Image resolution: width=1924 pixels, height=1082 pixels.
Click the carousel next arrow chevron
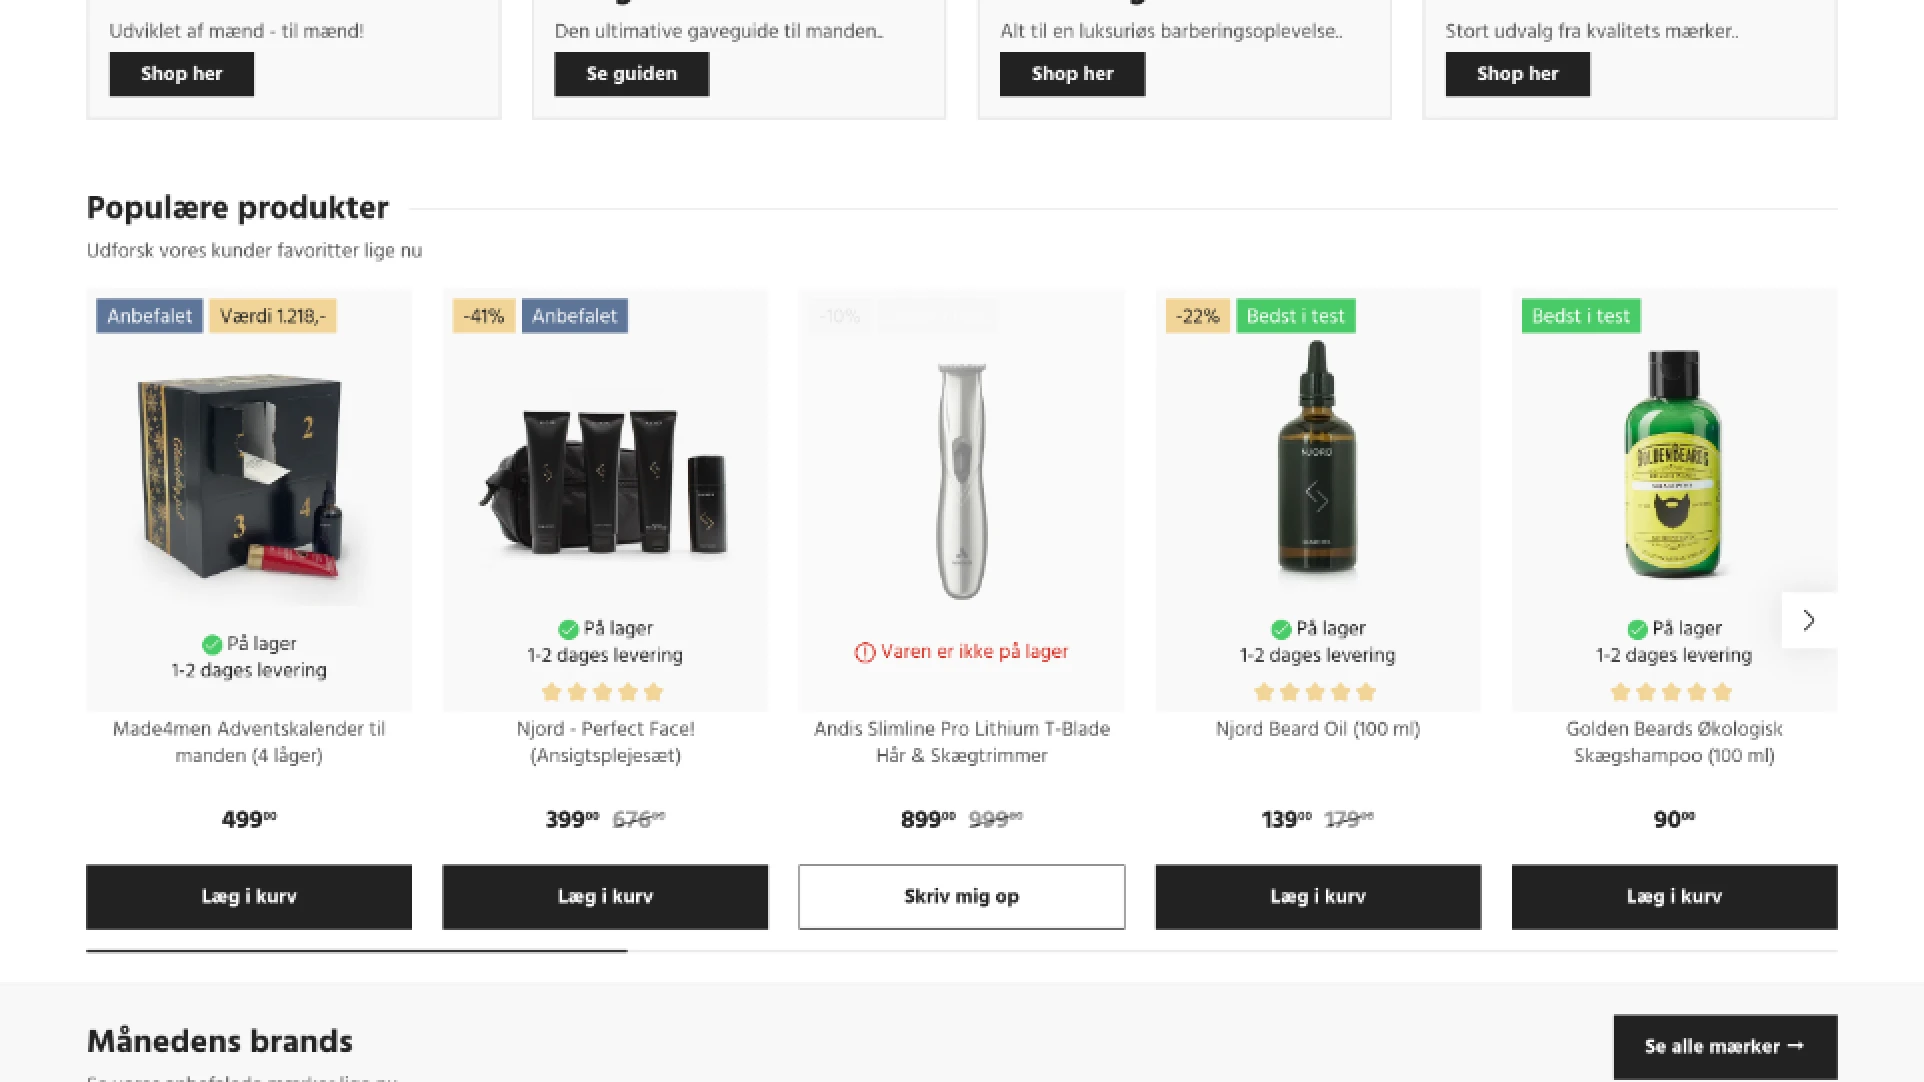click(1808, 621)
